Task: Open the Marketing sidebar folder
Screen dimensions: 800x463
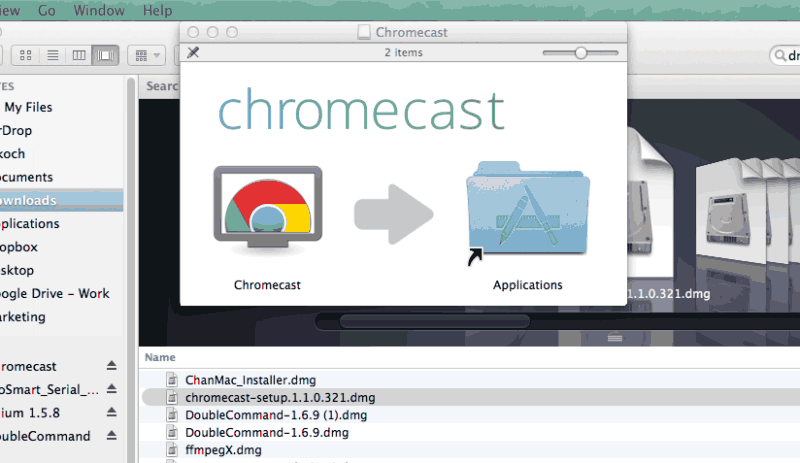Action: (23, 317)
